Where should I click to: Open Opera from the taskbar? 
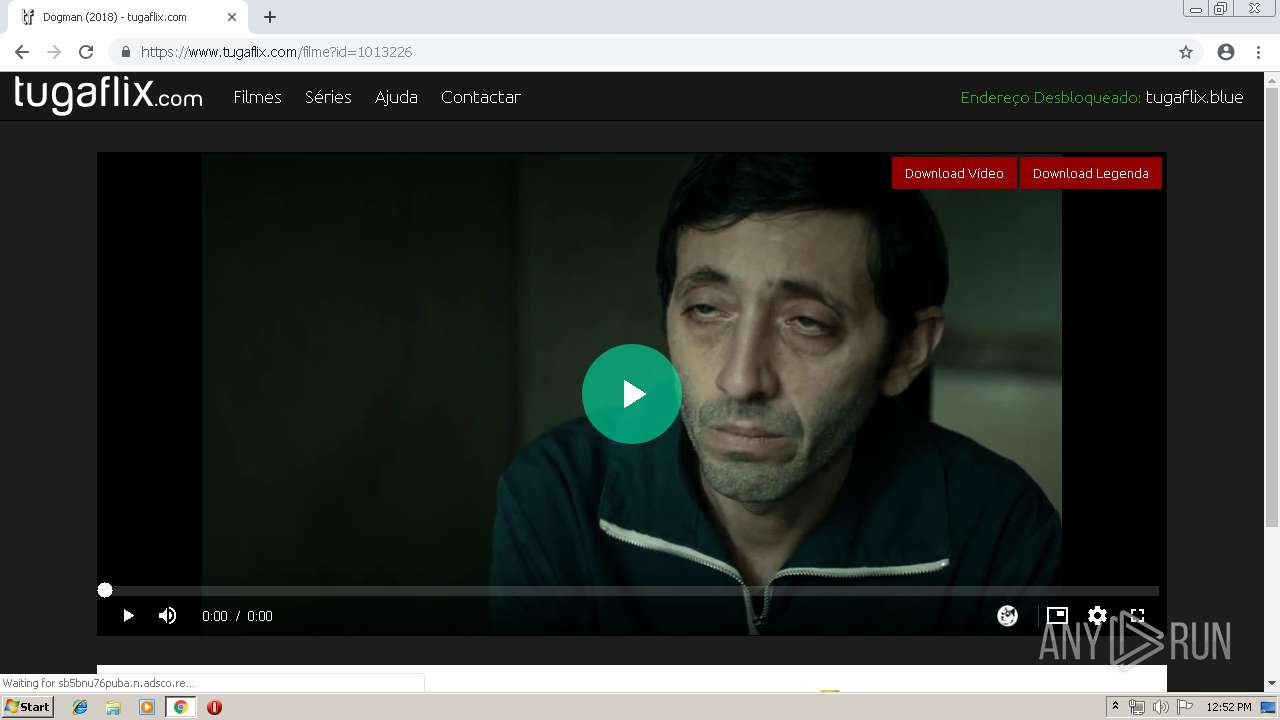[x=214, y=707]
